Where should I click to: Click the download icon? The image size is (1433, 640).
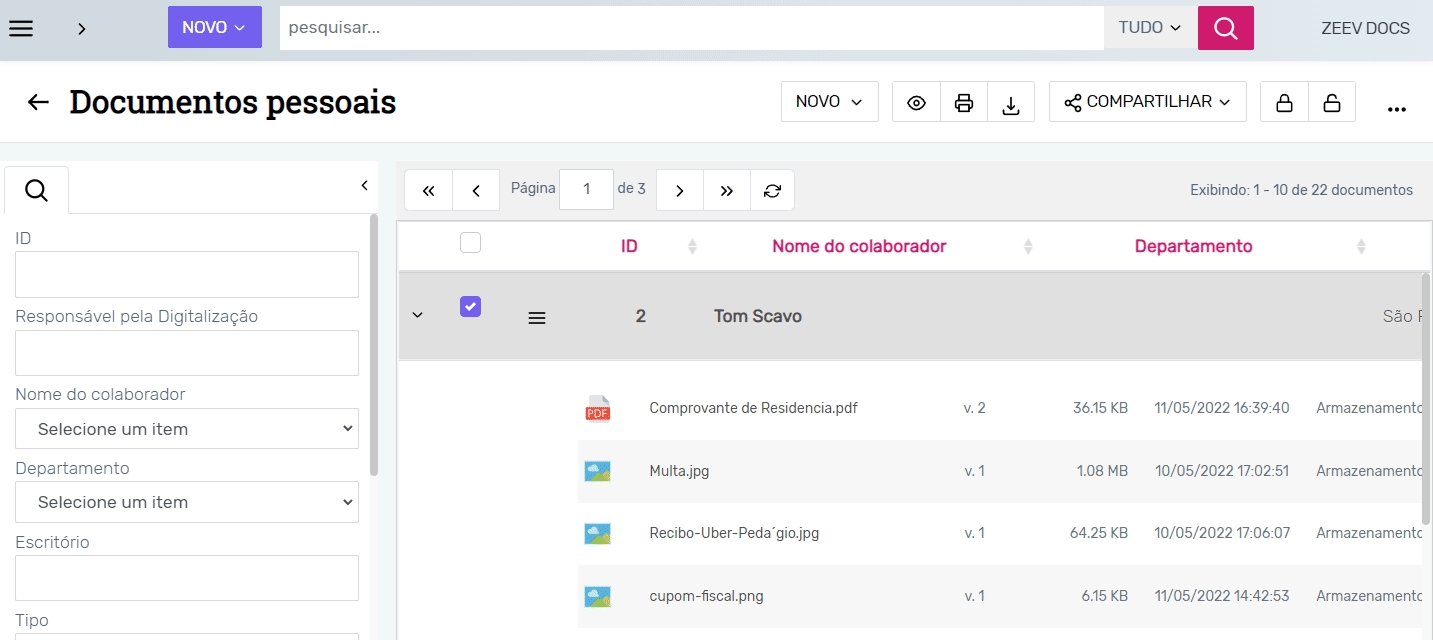click(1011, 103)
